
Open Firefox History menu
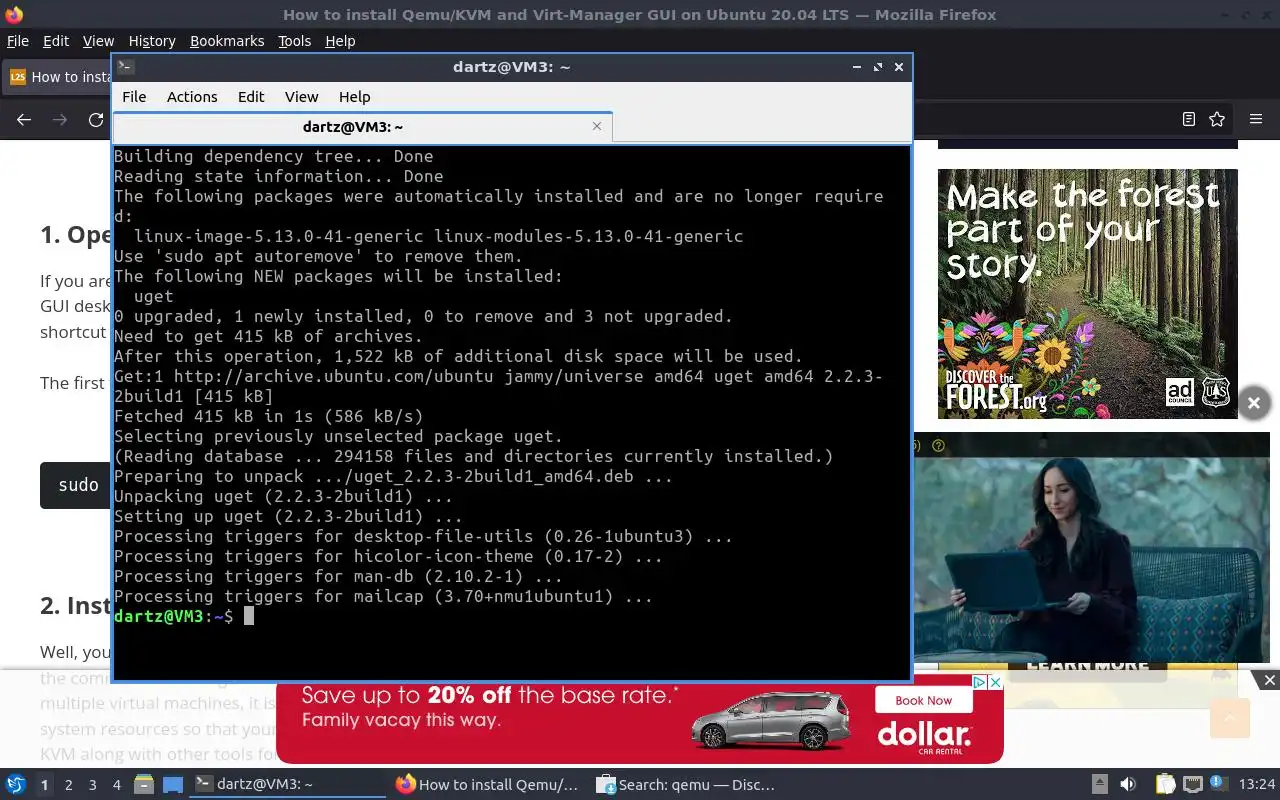pyautogui.click(x=152, y=41)
